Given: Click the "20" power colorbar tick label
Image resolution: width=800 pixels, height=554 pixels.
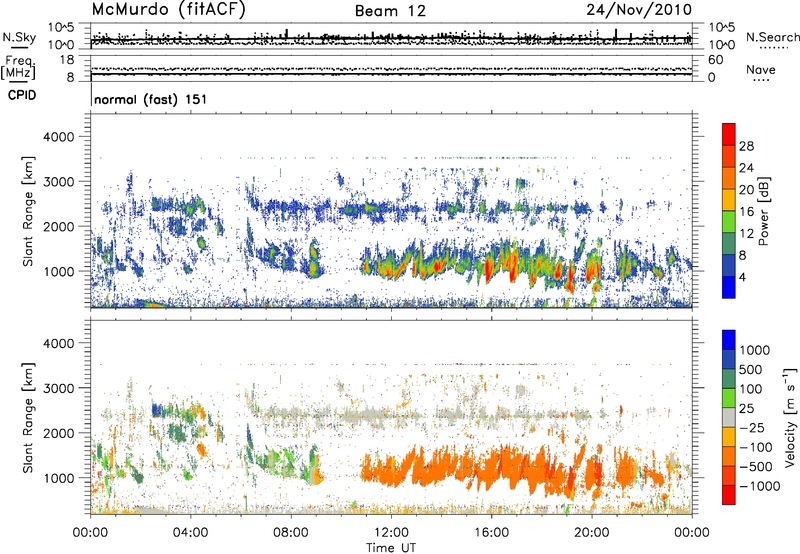Looking at the screenshot, I should pos(746,190).
